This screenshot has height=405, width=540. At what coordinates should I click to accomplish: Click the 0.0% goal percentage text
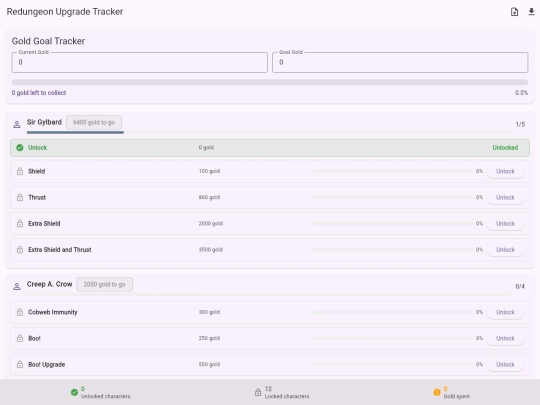pos(521,93)
